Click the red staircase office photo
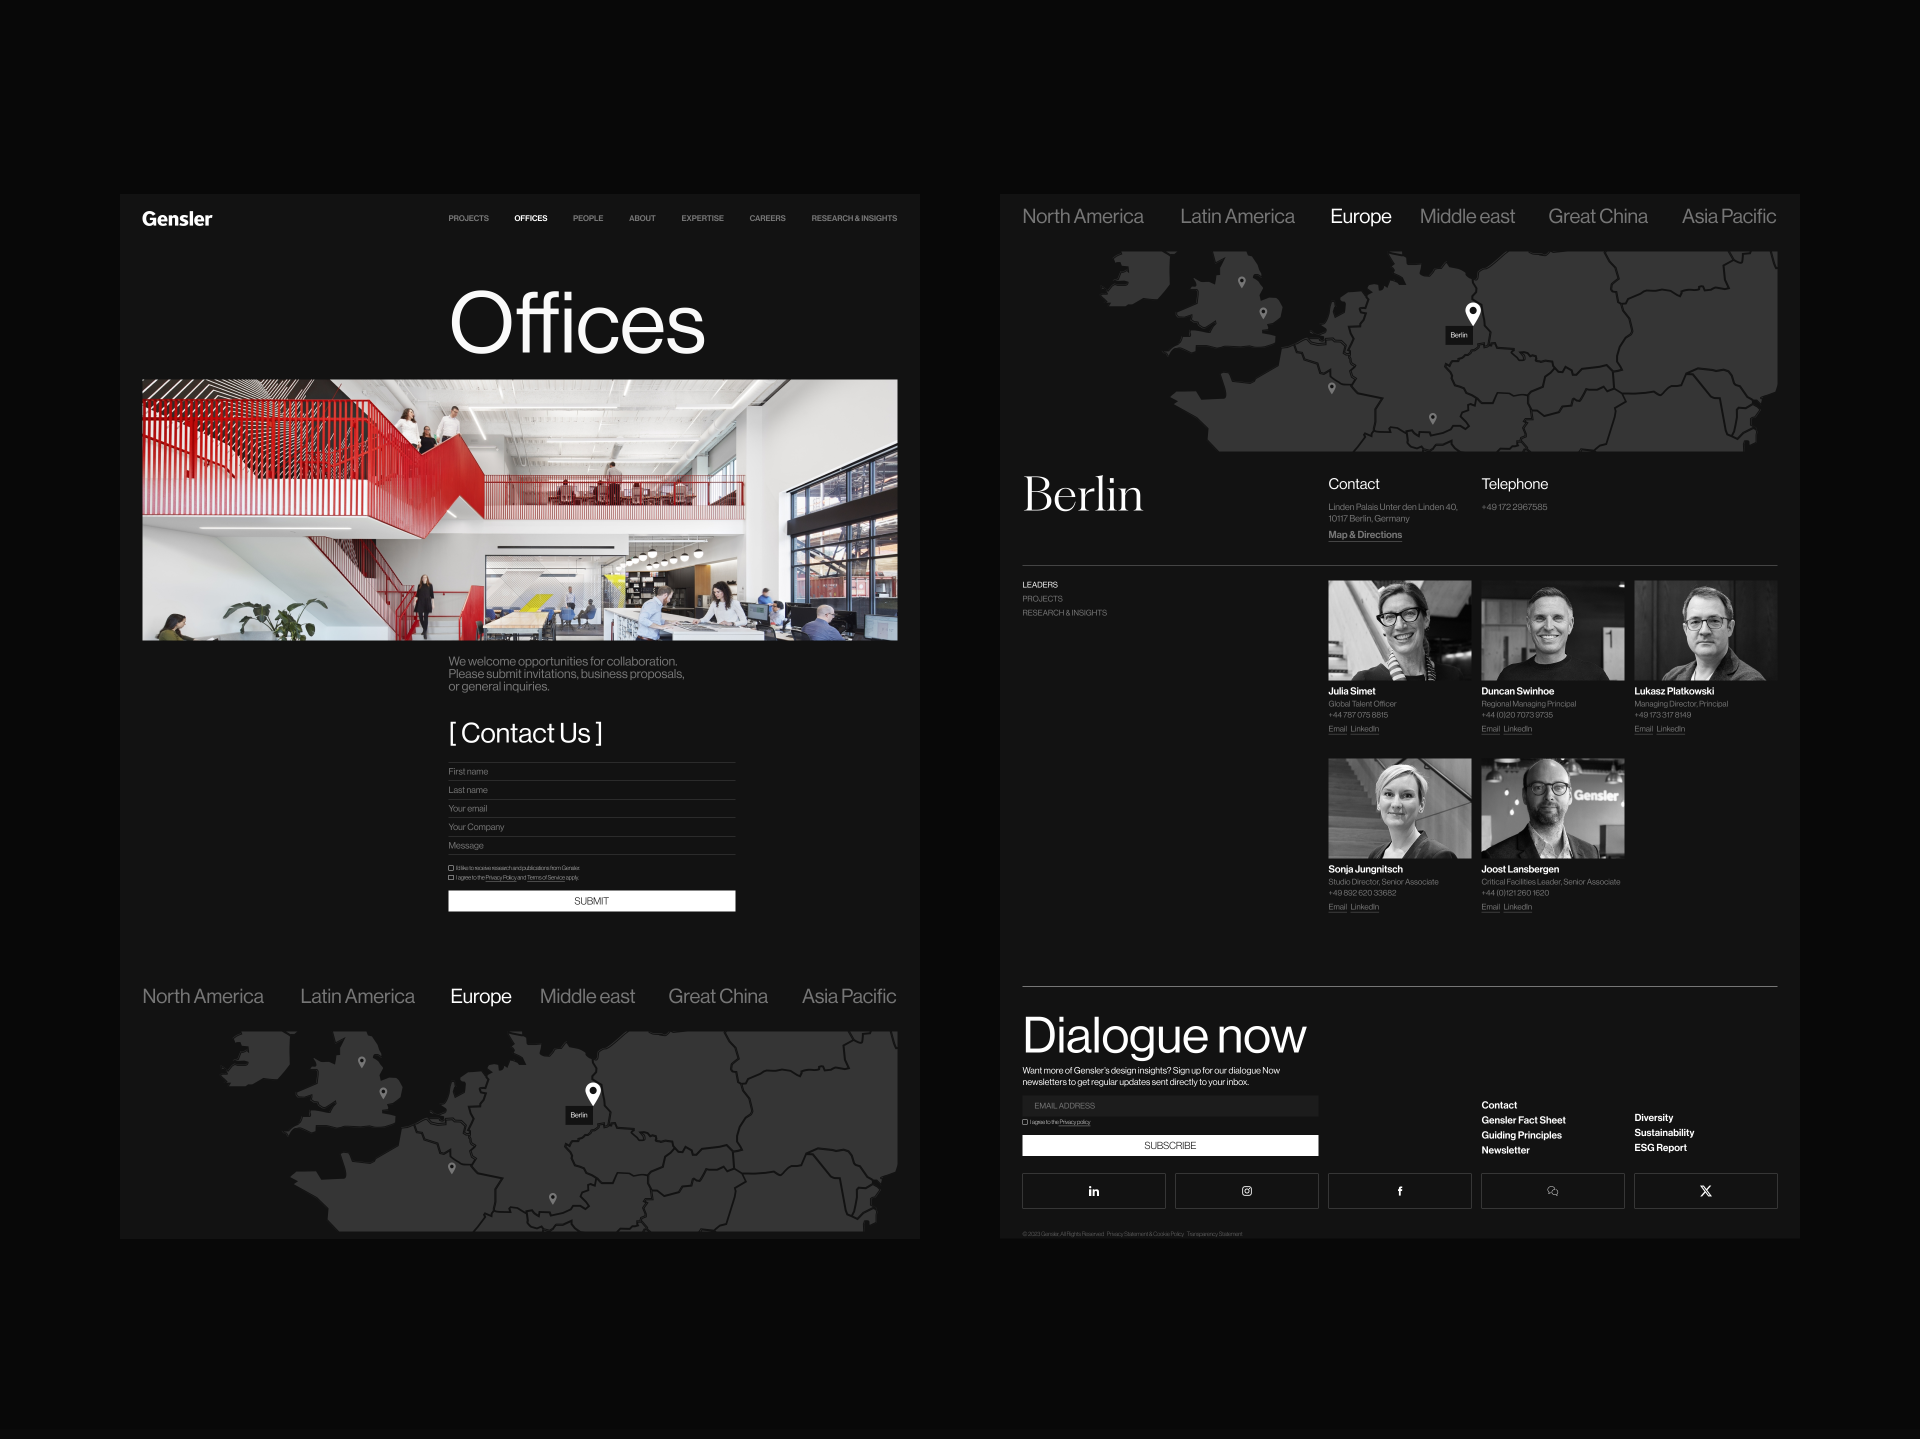This screenshot has width=1920, height=1439. [520, 508]
